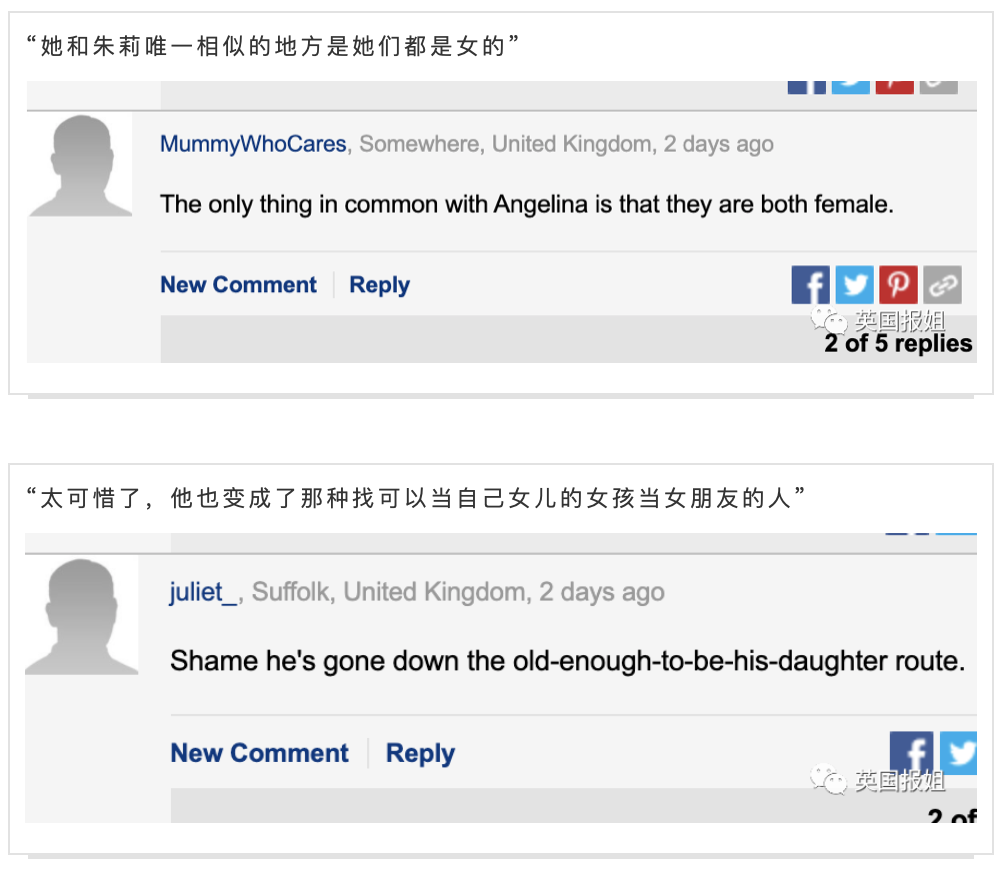Expand cropped replies count under juliet_ comment
Screen dimensions: 1008x872
click(951, 816)
